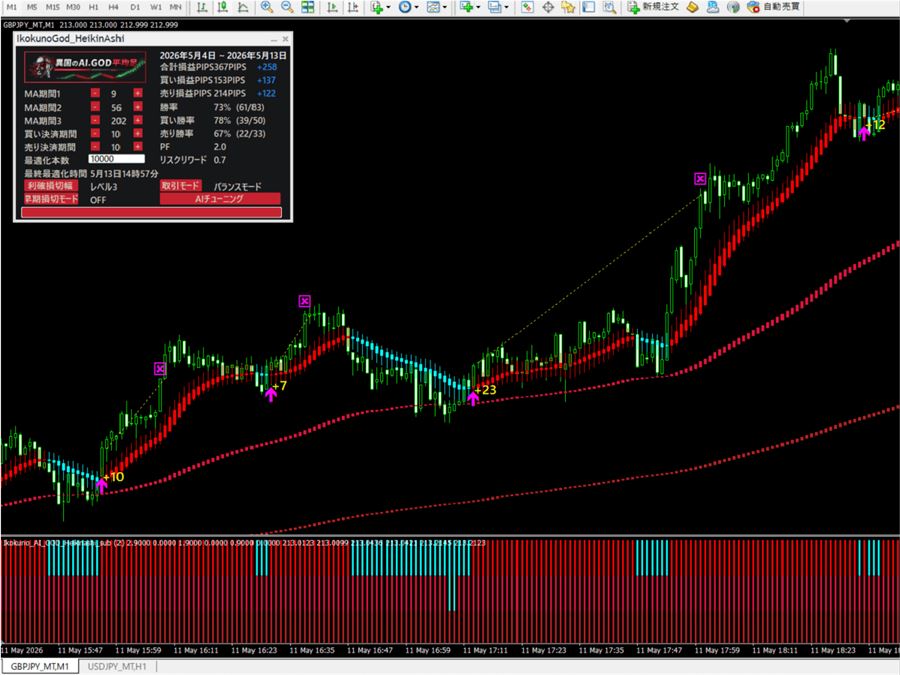The height and width of the screenshot is (675, 900).
Task: Toggle 自動売買 auto trading
Action: coord(773,7)
